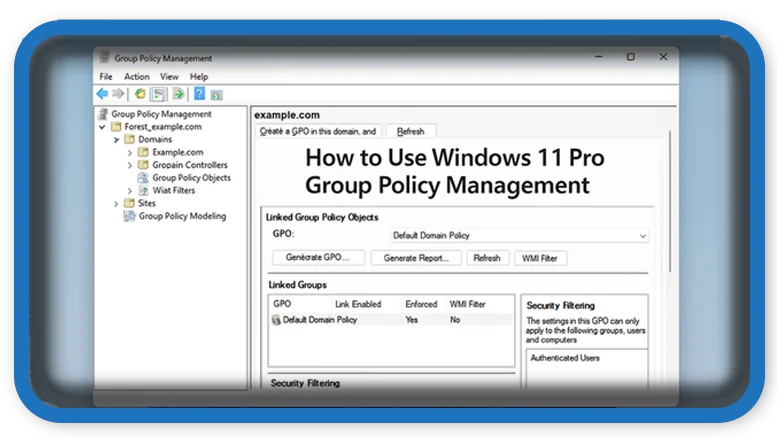Click the WMI Filter column header
Viewport: 777px width, 441px height.
pyautogui.click(x=467, y=304)
